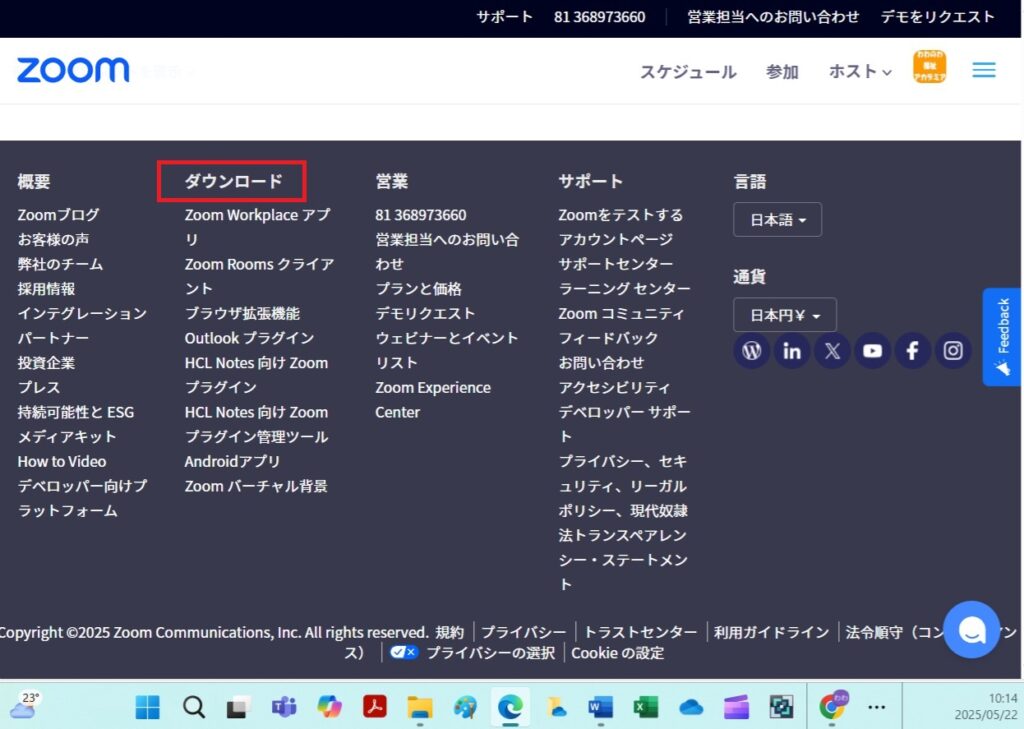The width and height of the screenshot is (1024, 729).
Task: Open the orange profile avatar
Action: point(929,67)
